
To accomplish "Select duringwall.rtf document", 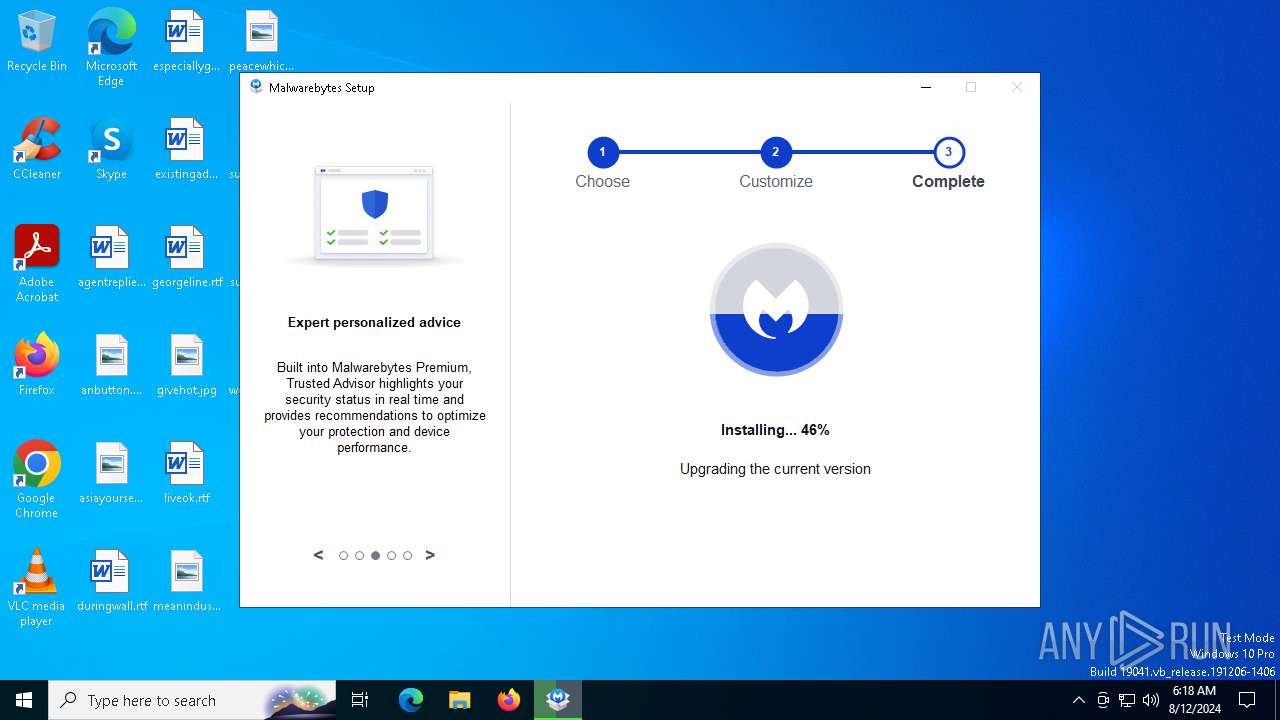I will coord(111,582).
